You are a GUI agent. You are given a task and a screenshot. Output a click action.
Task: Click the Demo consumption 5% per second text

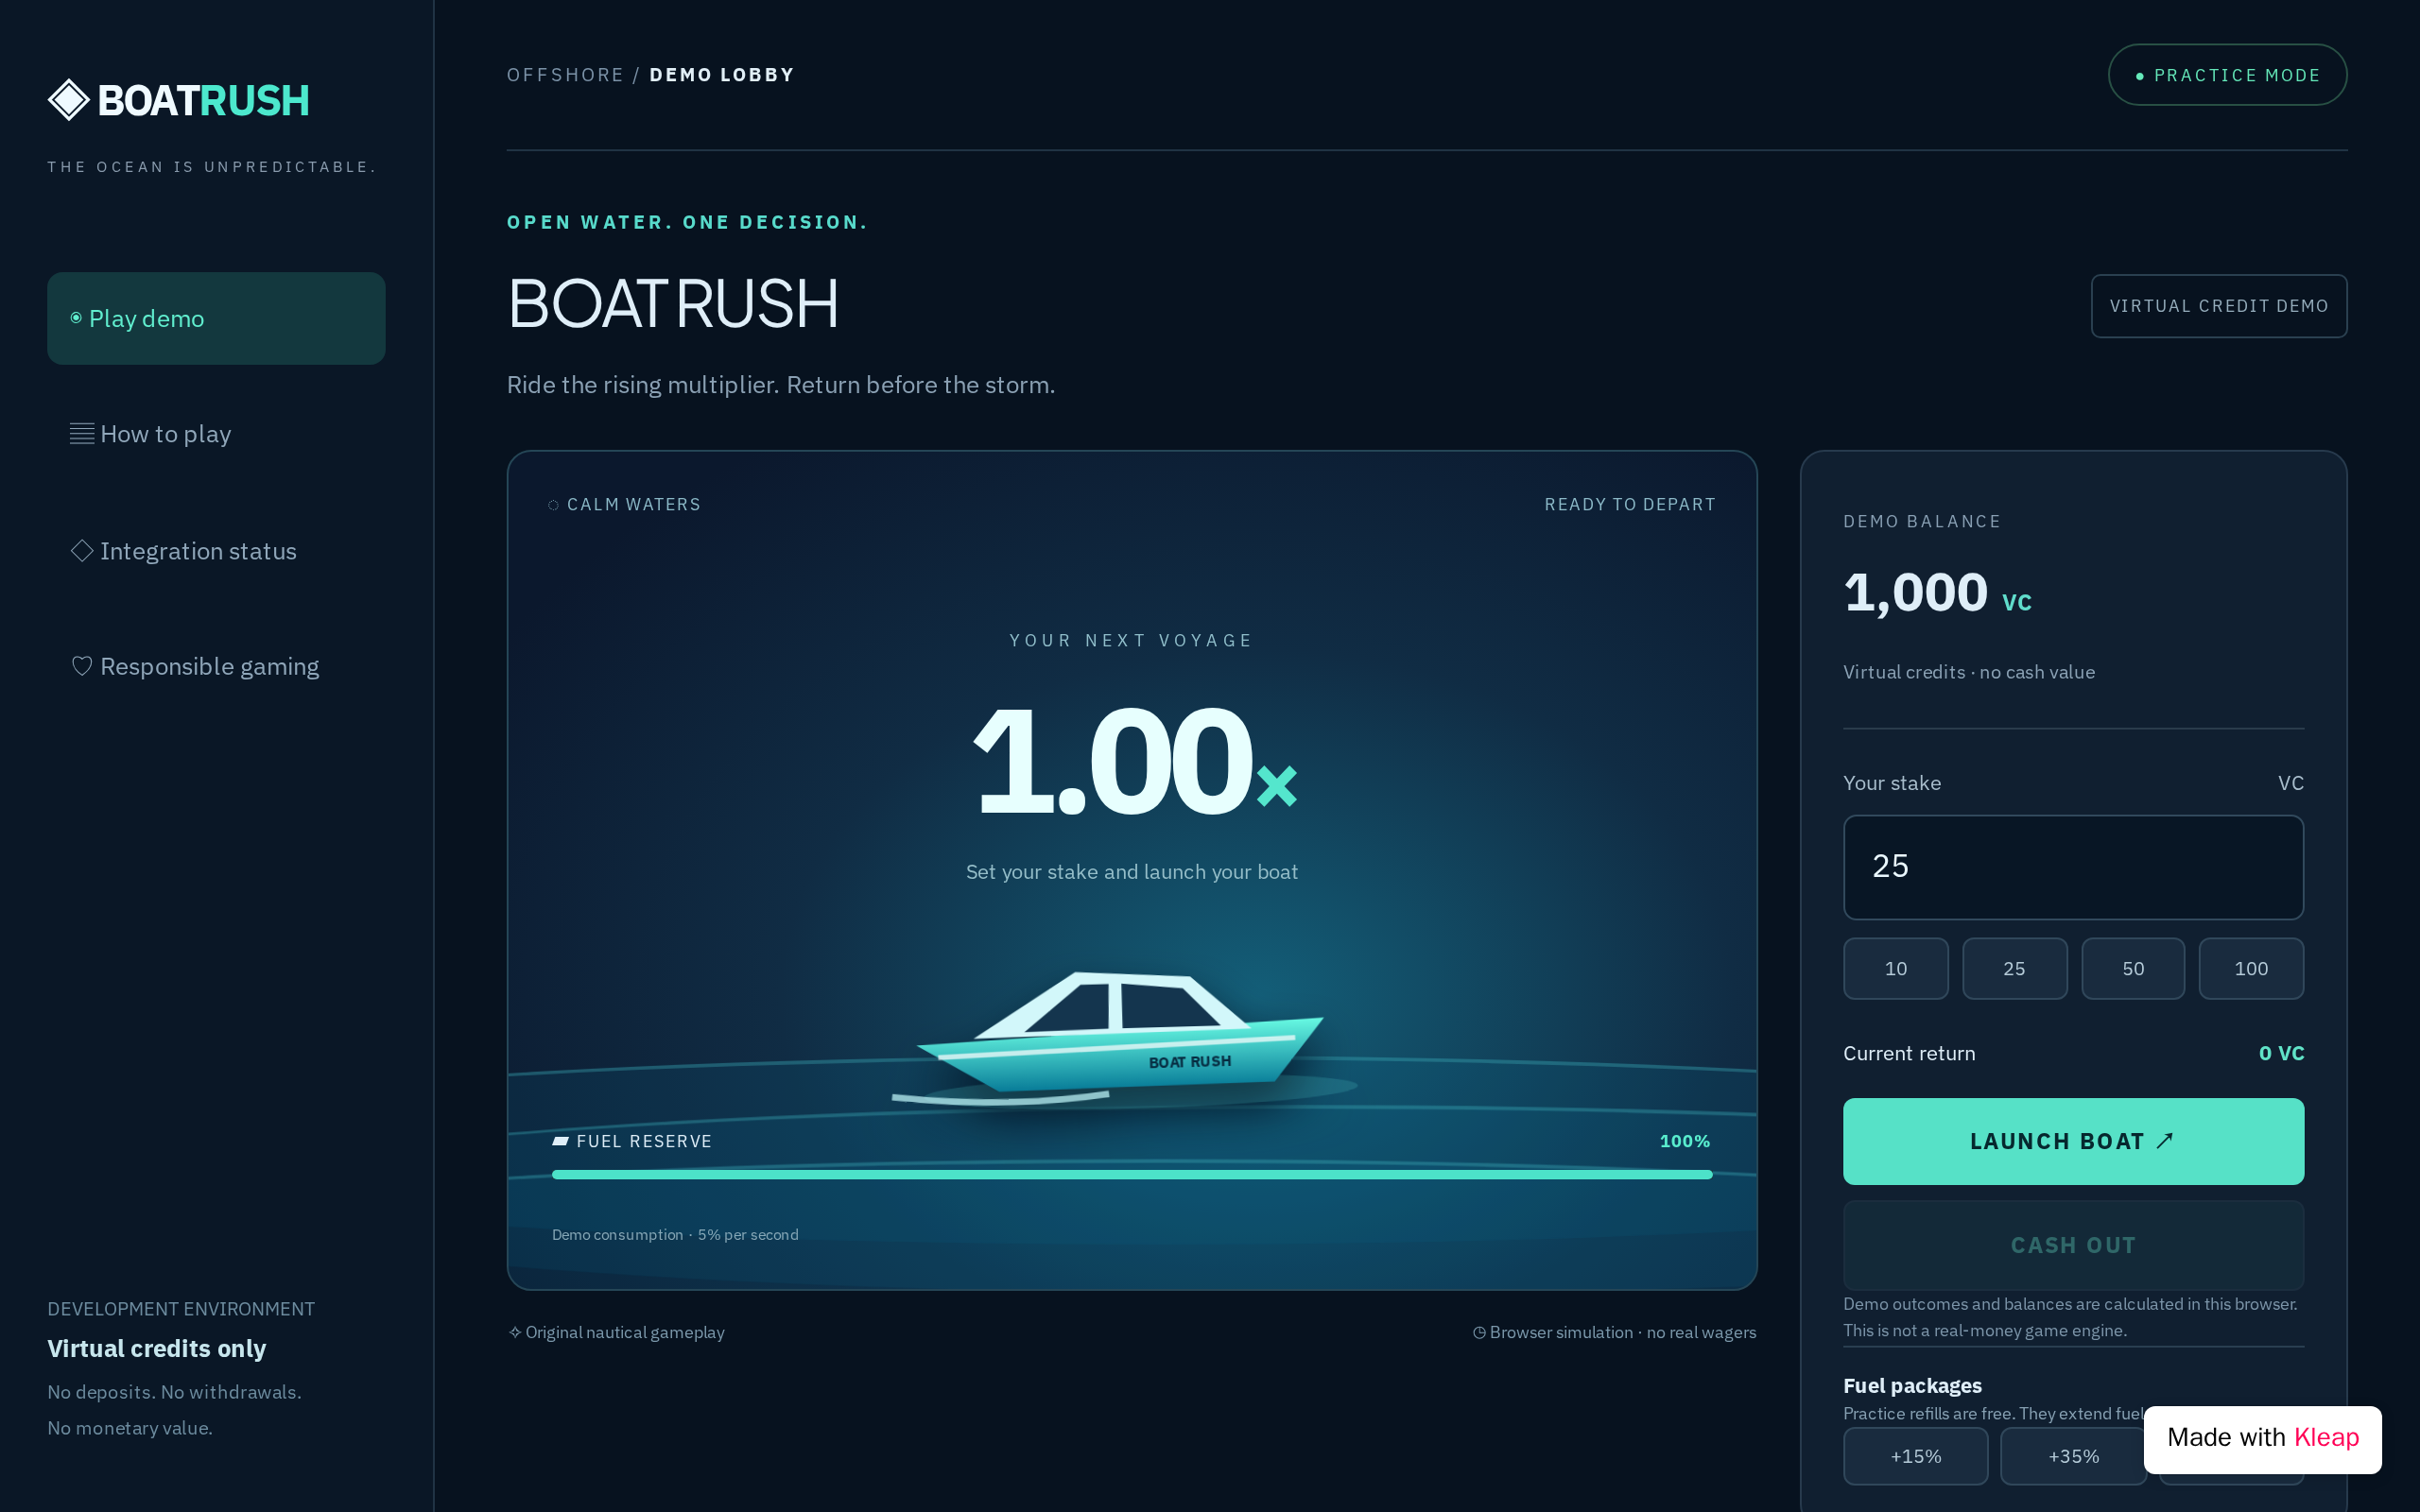(x=675, y=1235)
